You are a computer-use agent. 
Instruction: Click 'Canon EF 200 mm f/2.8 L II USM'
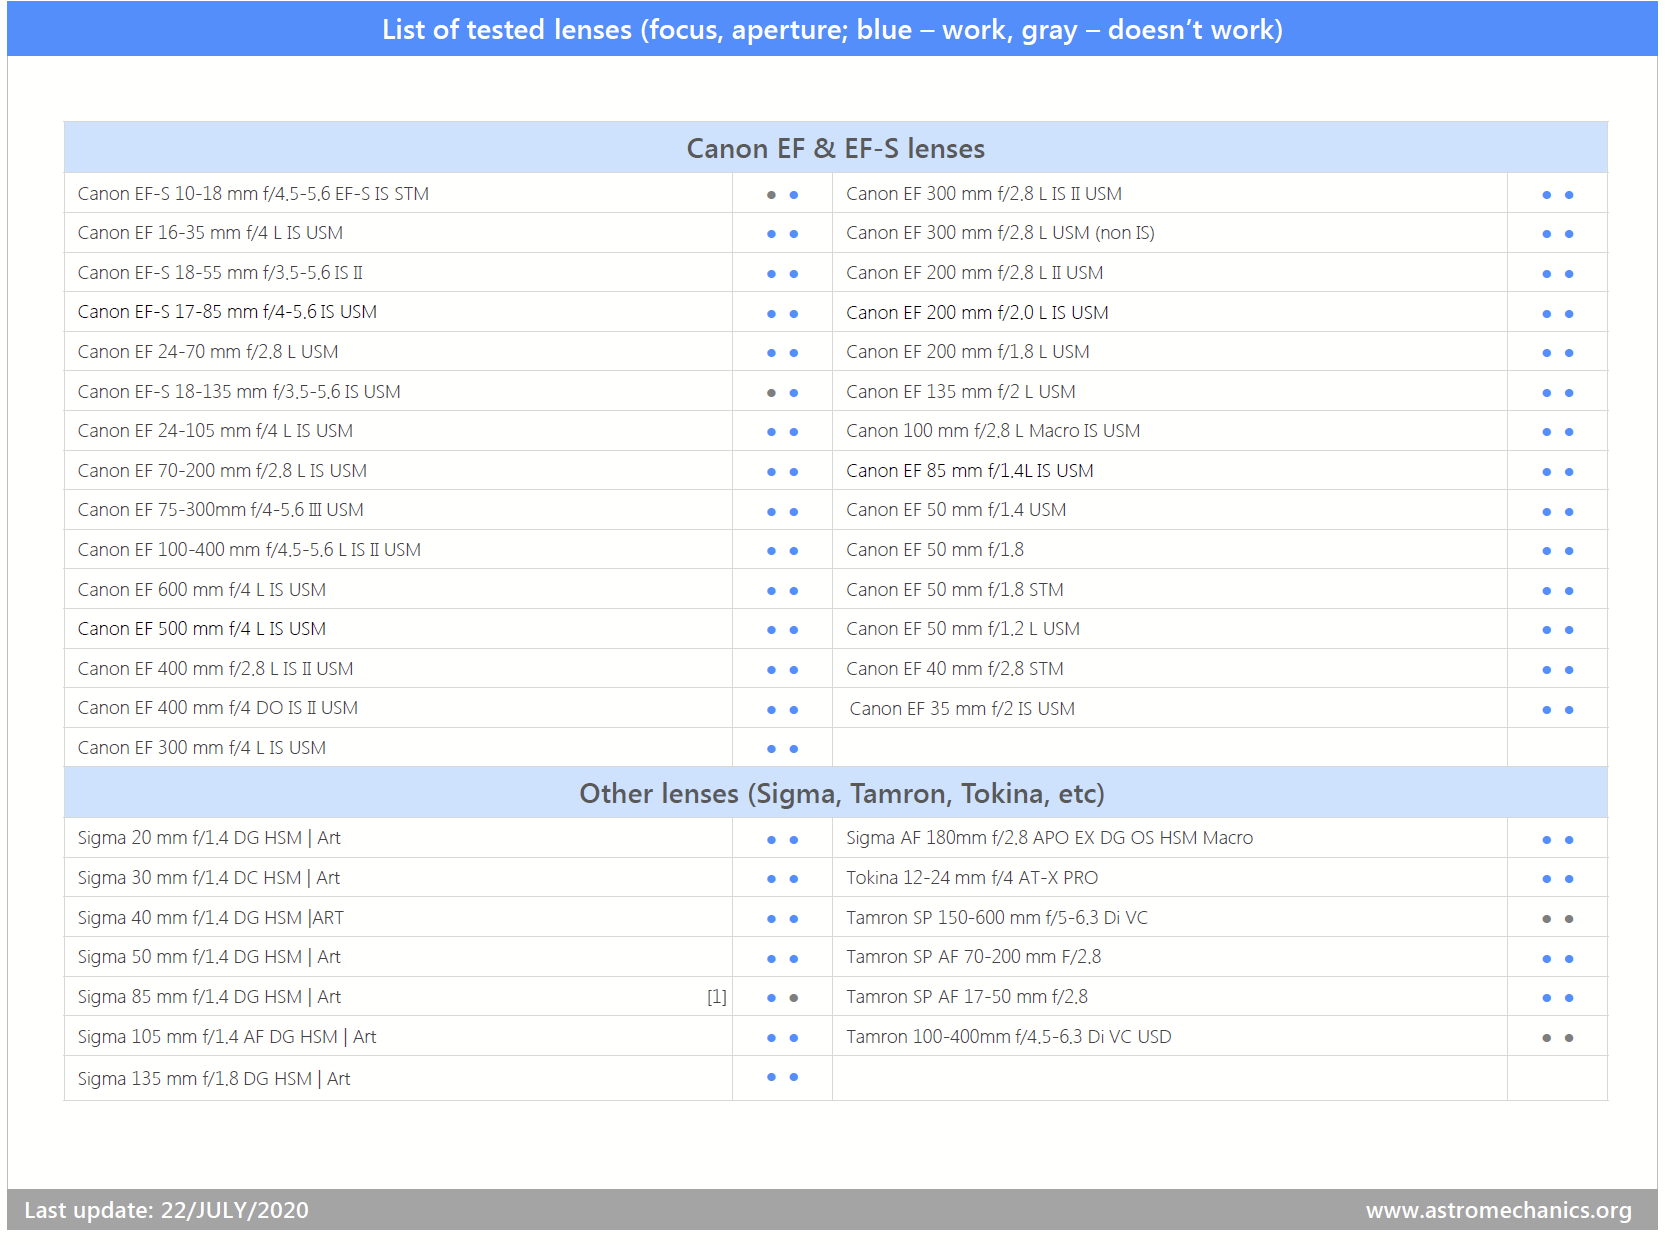pyautogui.click(x=975, y=273)
